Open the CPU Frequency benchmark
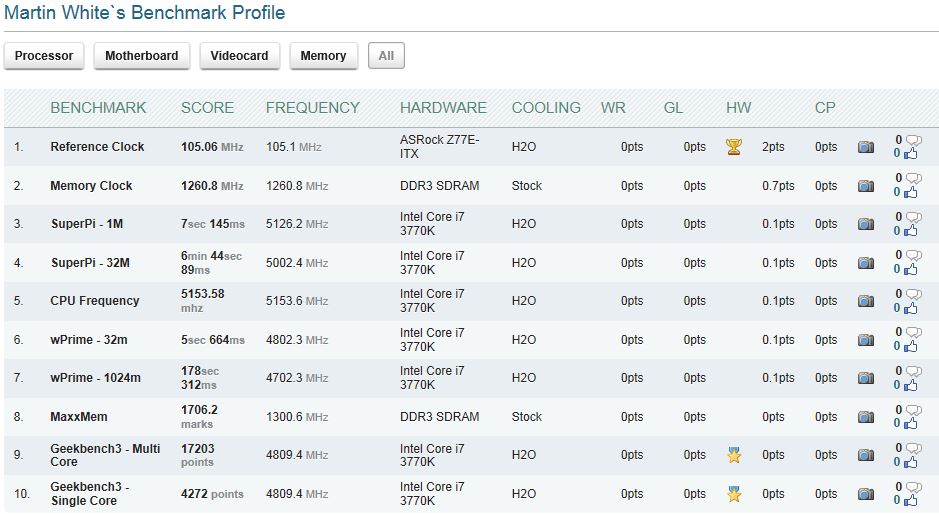 (95, 301)
